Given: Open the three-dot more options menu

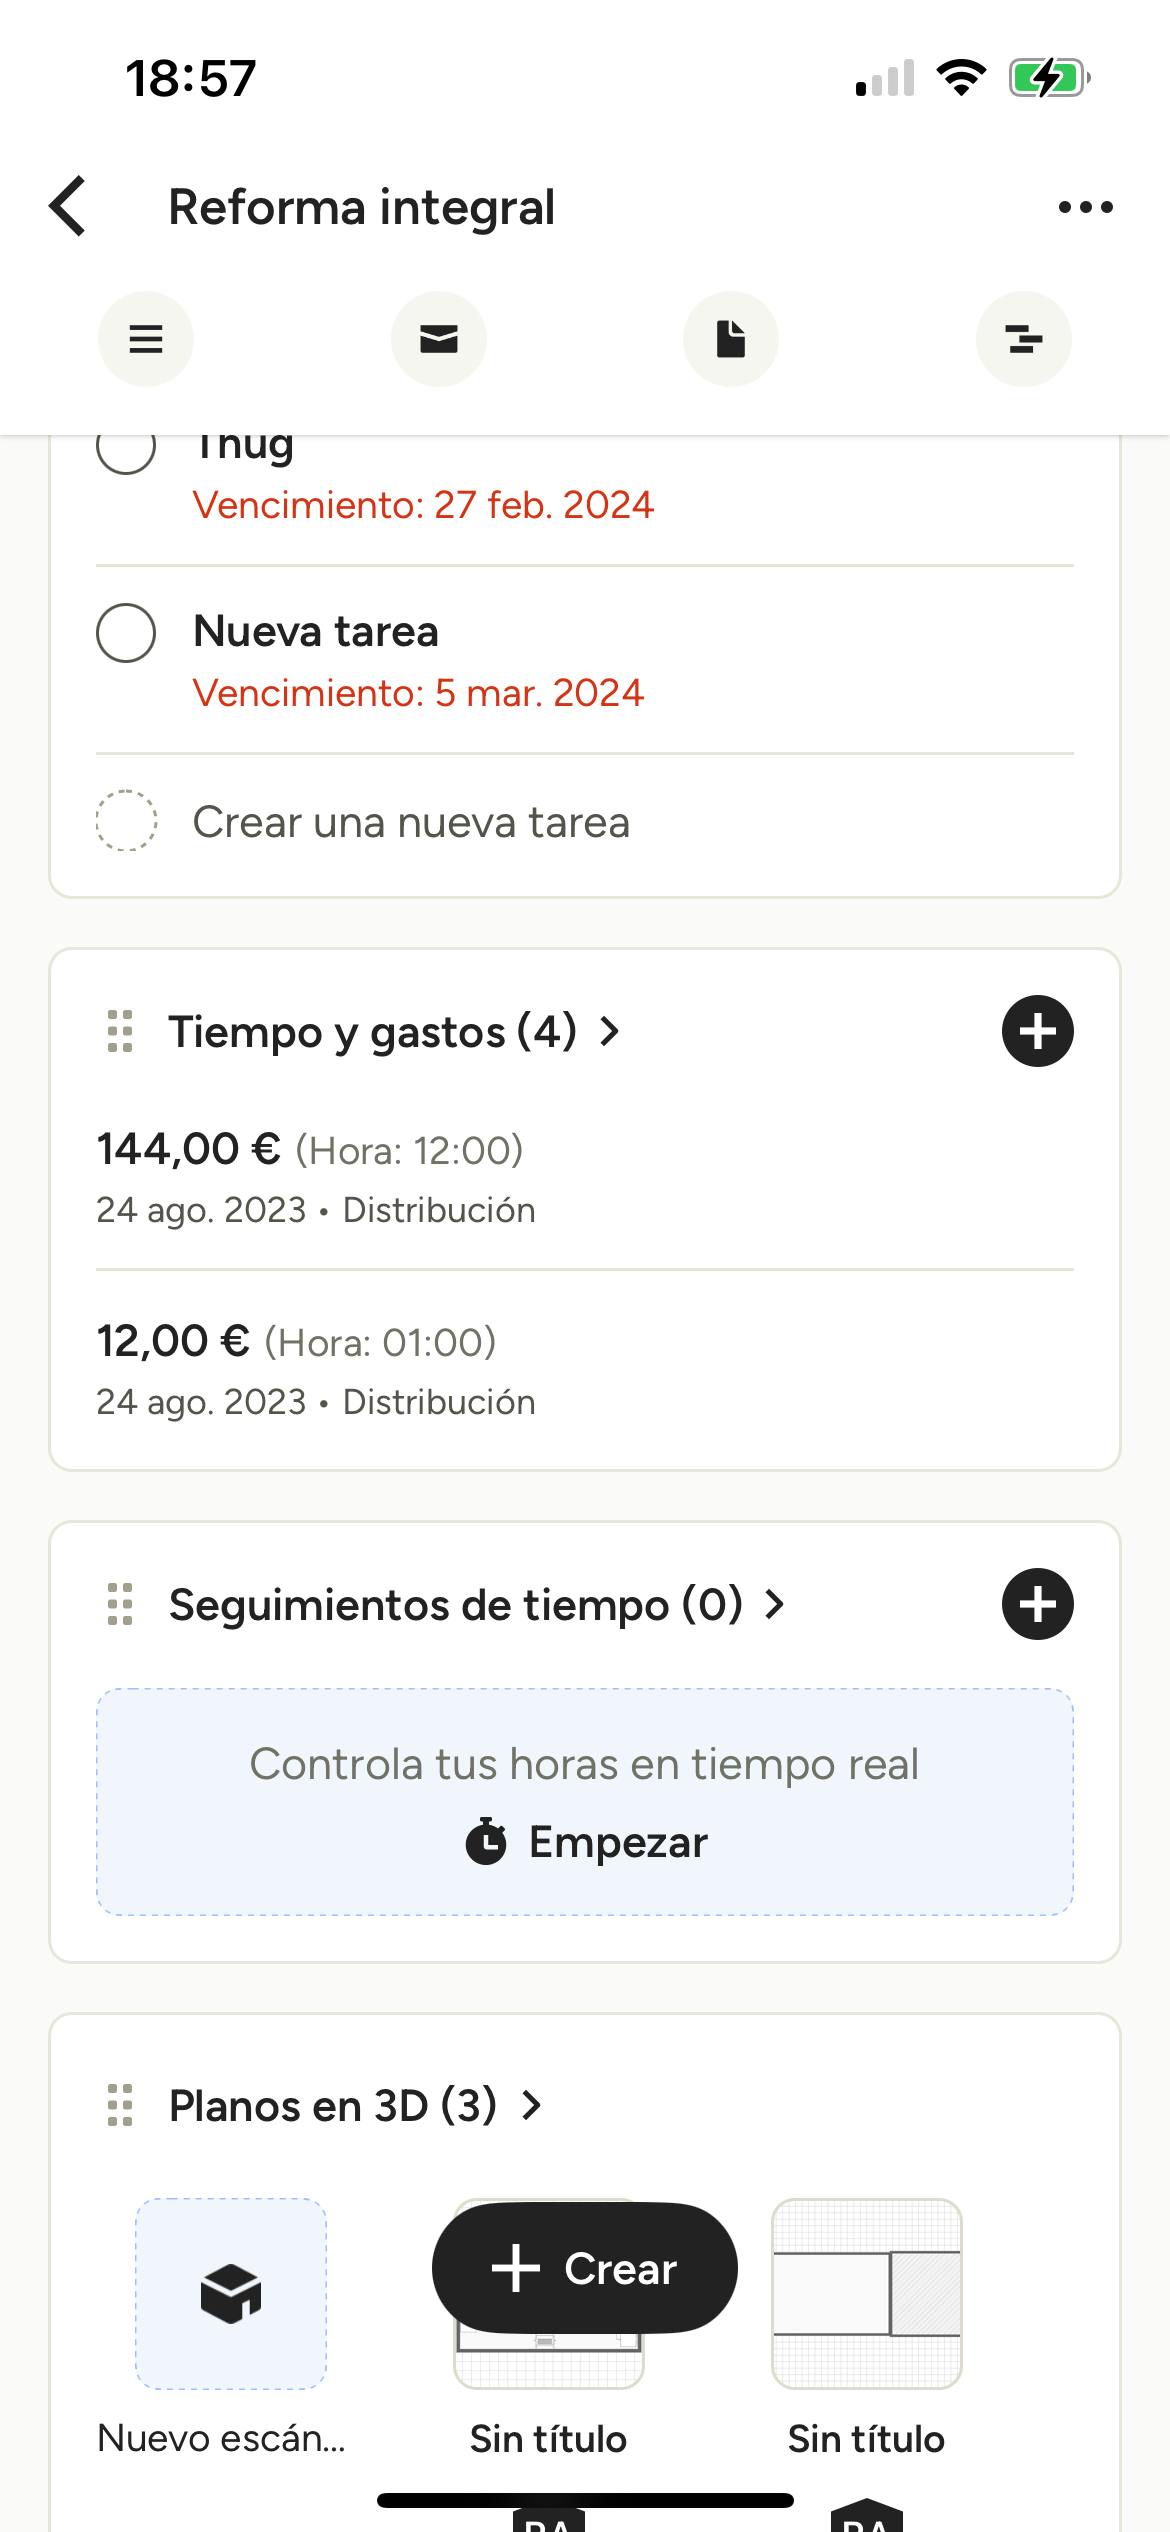Looking at the screenshot, I should pos(1085,207).
